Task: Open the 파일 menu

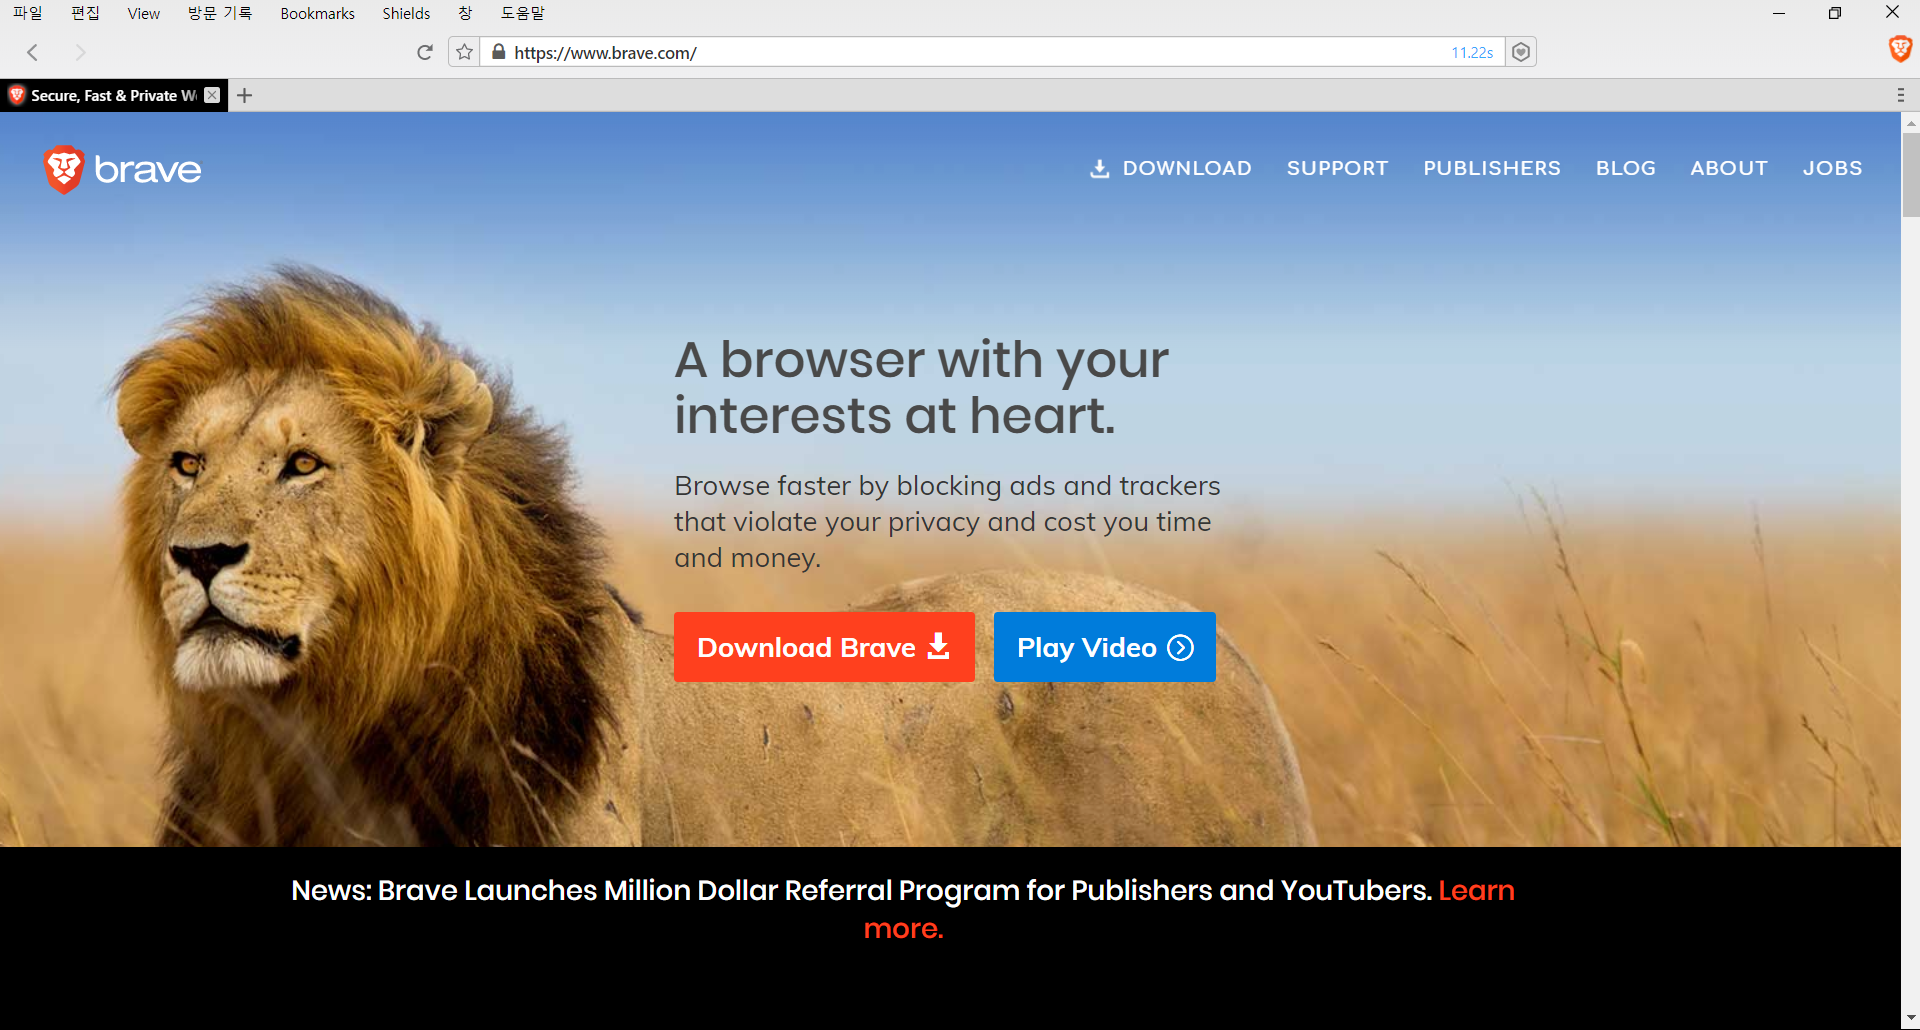Action: click(28, 13)
